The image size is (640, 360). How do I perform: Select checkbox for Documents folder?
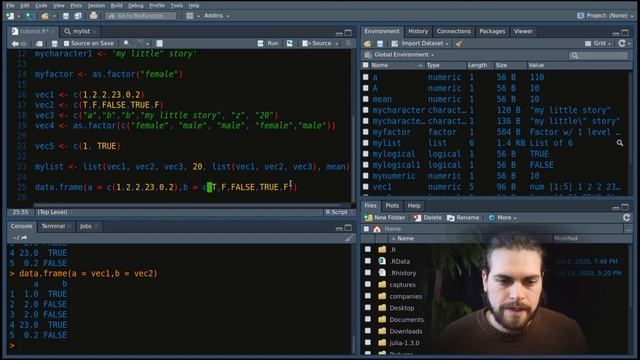point(368,319)
